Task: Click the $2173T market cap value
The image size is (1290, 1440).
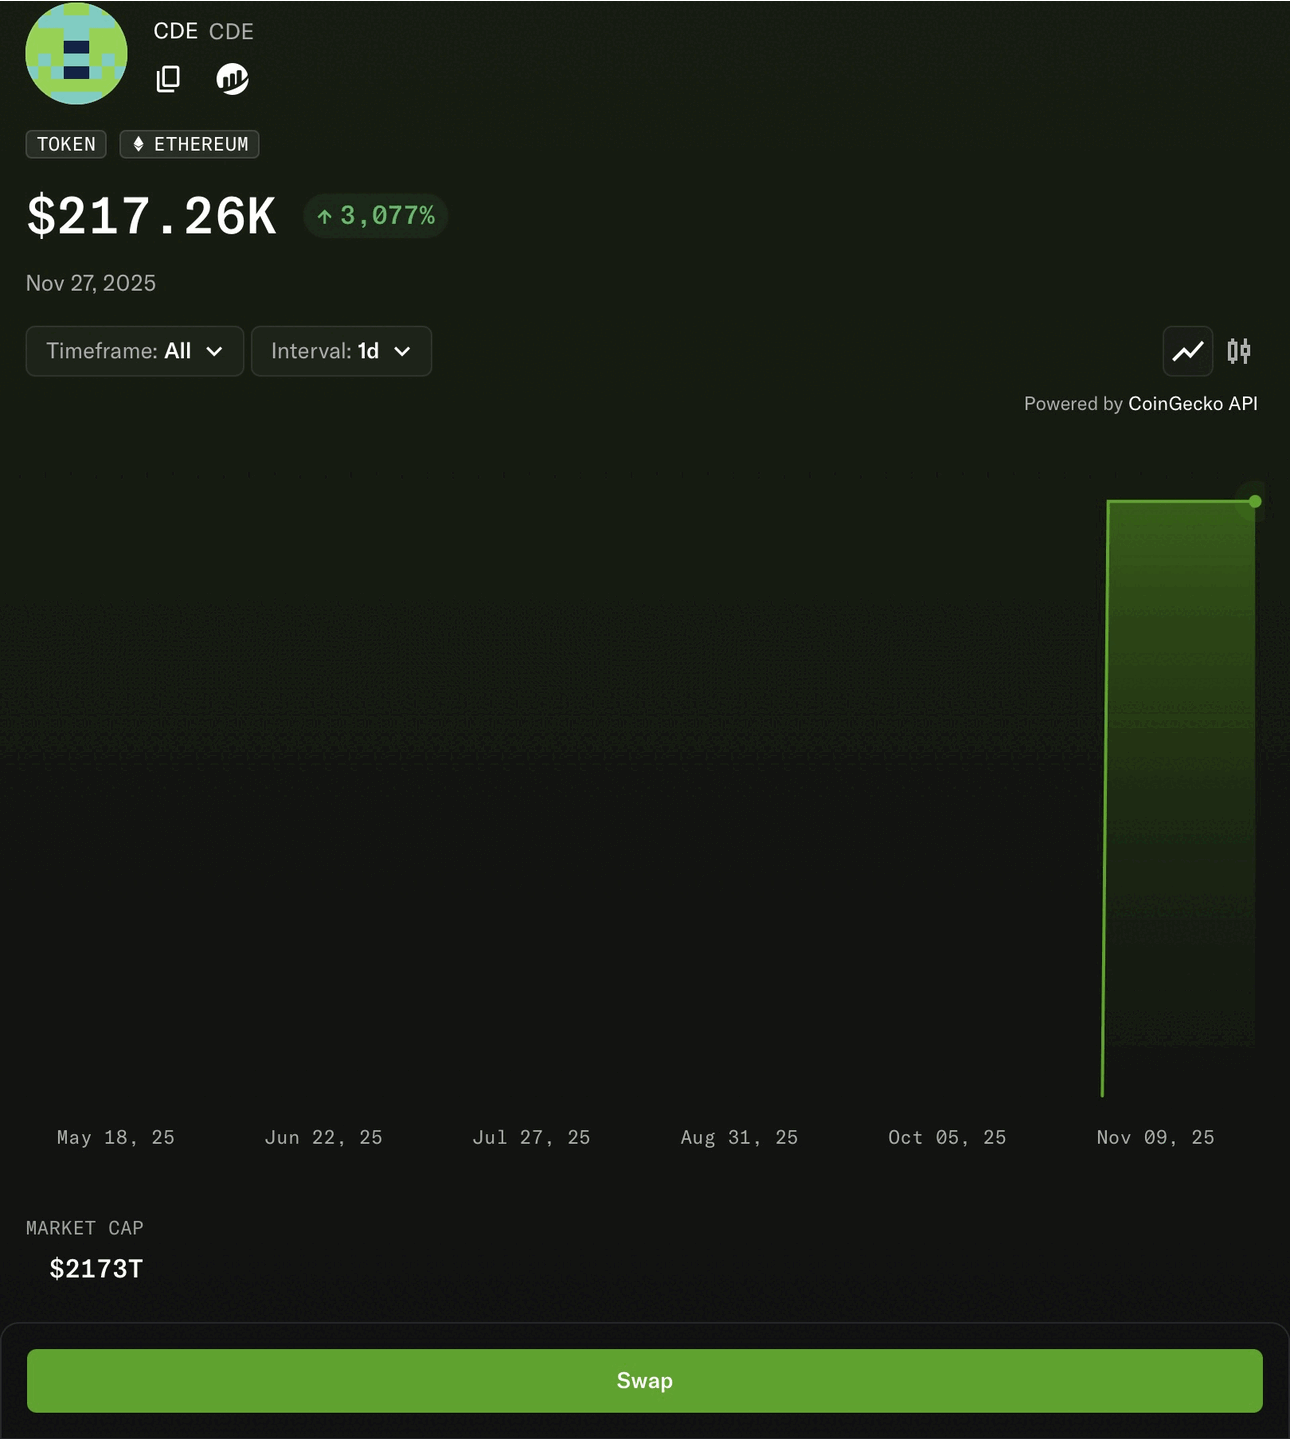Action: pos(96,1269)
